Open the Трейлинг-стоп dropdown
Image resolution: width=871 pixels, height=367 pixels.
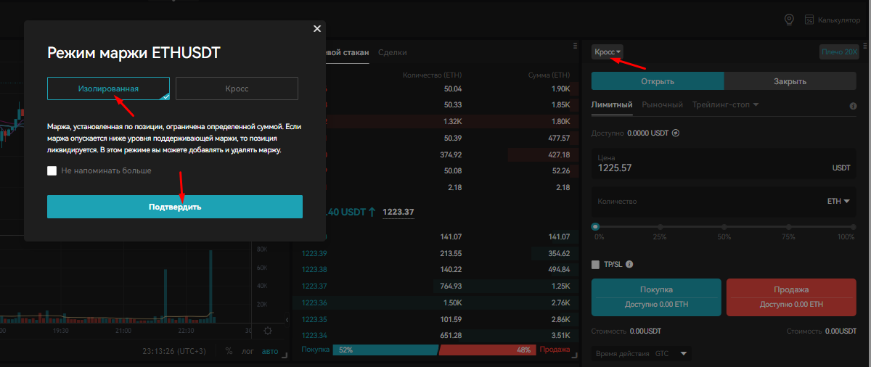[x=725, y=104]
